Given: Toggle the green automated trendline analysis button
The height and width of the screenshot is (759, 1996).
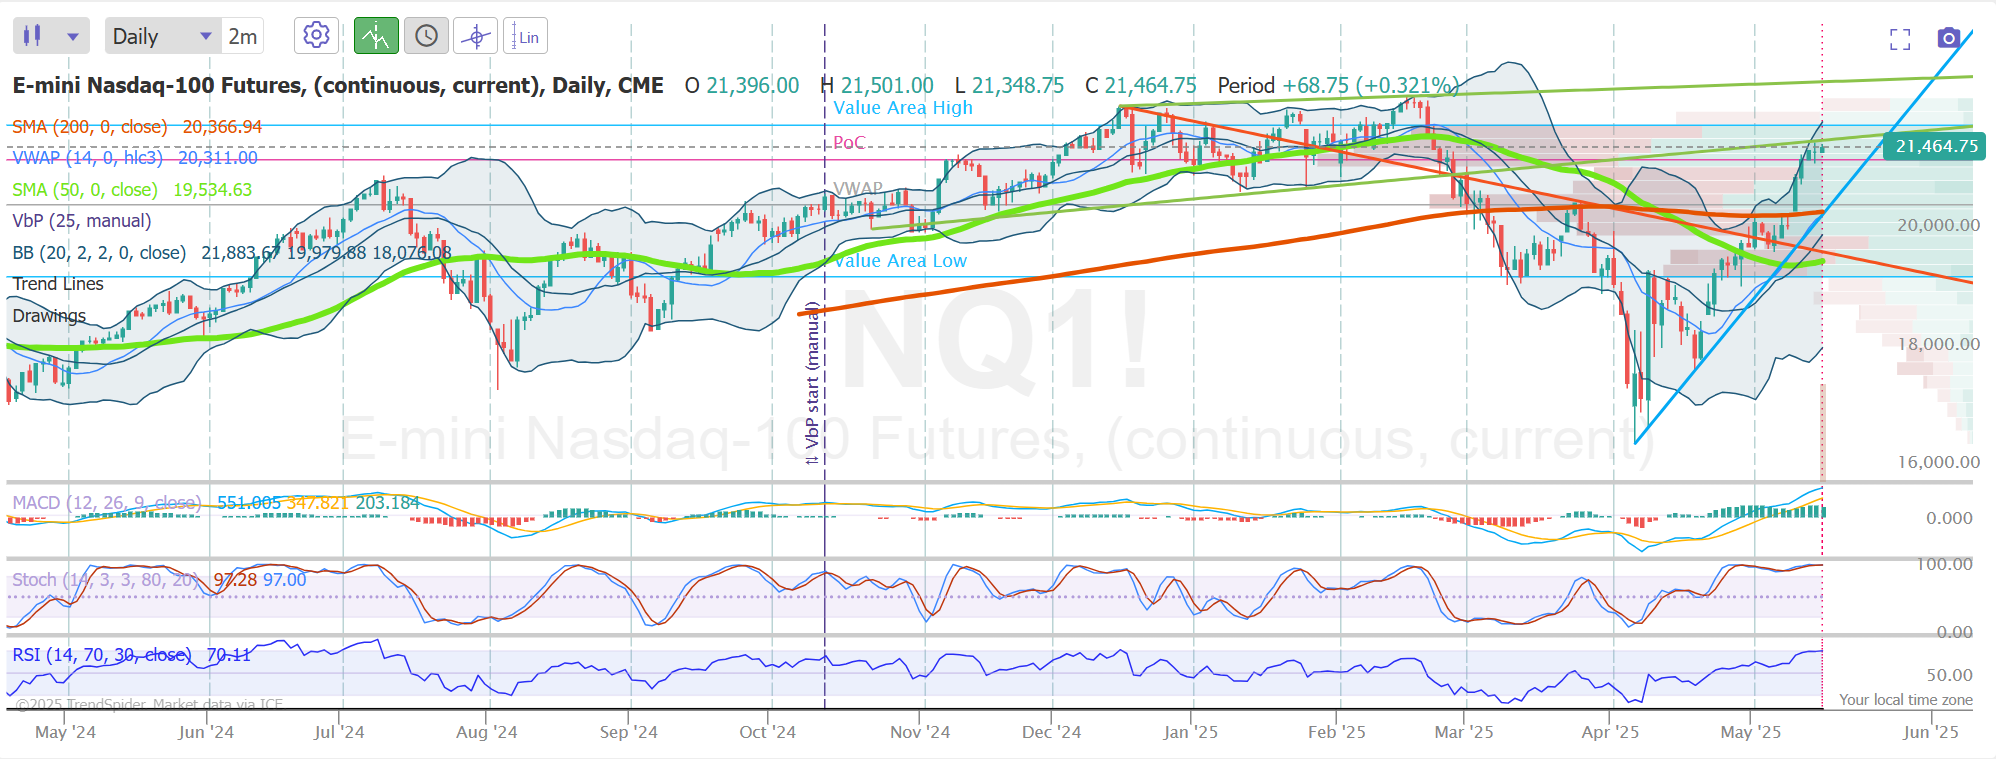Looking at the screenshot, I should (x=376, y=36).
